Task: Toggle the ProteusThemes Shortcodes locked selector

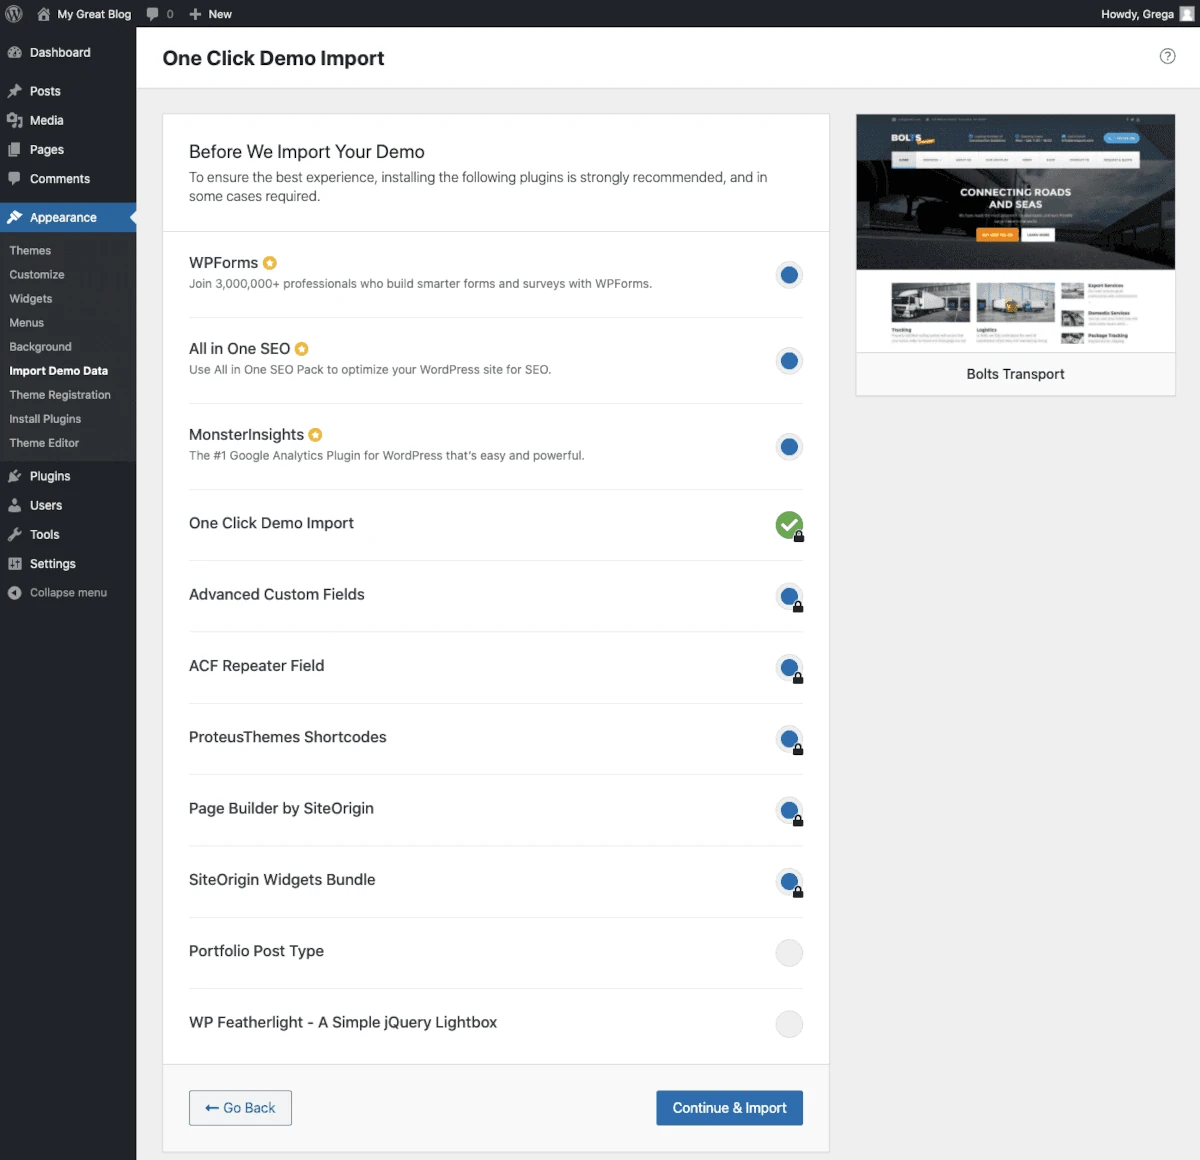Action: tap(789, 739)
